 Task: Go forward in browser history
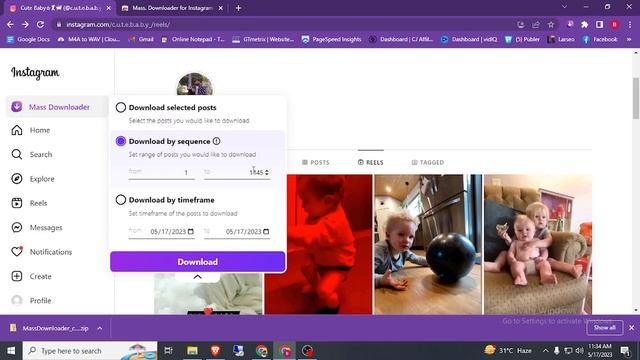25,24
